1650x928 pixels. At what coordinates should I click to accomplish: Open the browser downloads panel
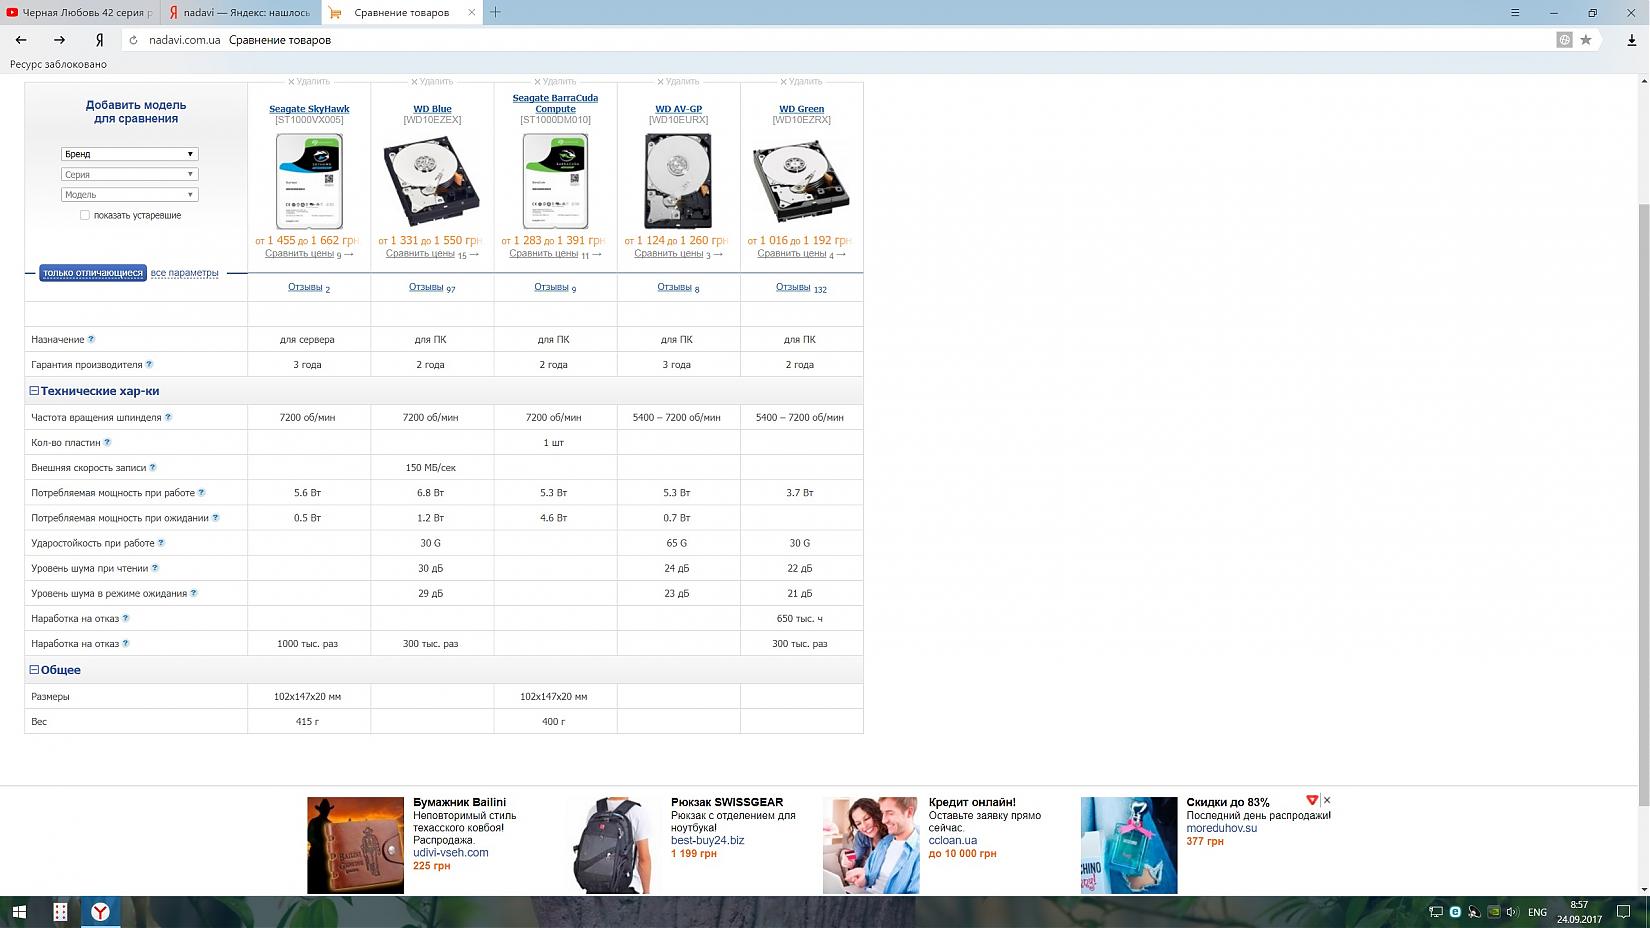point(1631,40)
